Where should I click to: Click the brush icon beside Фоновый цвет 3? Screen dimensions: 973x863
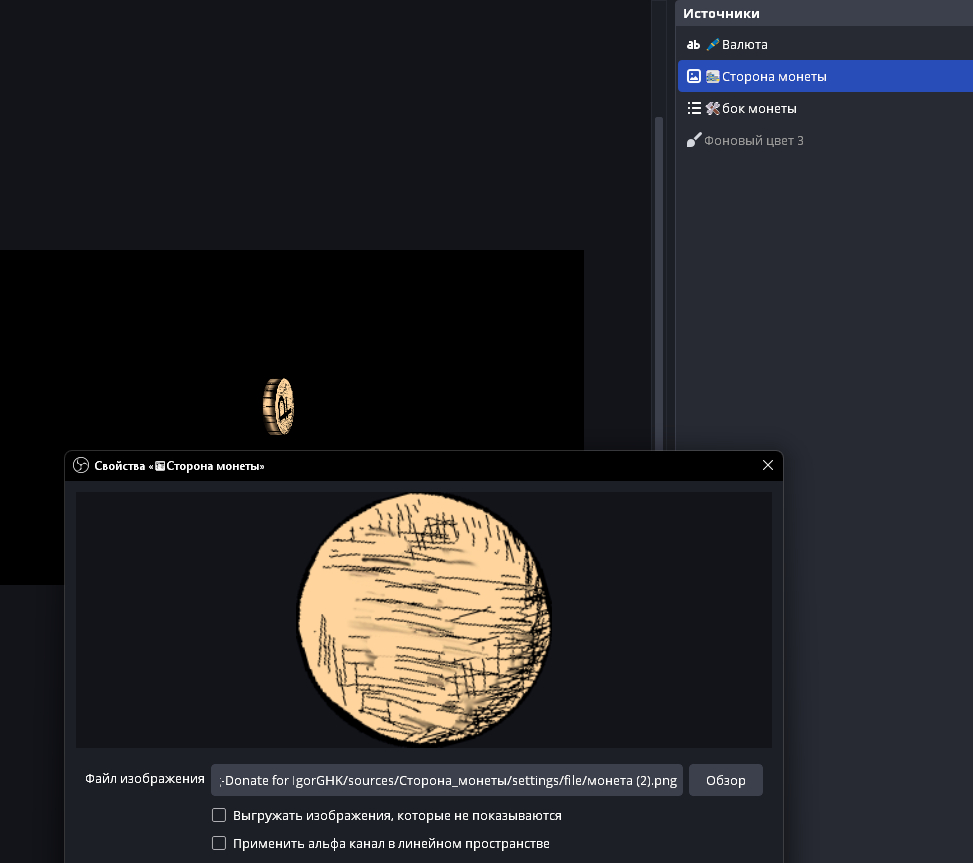pyautogui.click(x=693, y=141)
